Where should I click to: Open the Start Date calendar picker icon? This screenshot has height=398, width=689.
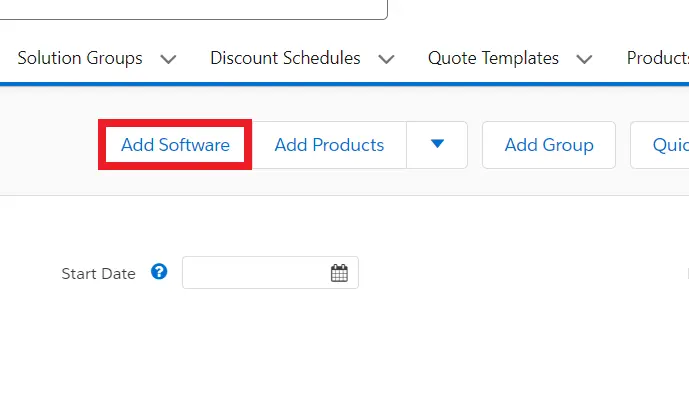(x=339, y=273)
